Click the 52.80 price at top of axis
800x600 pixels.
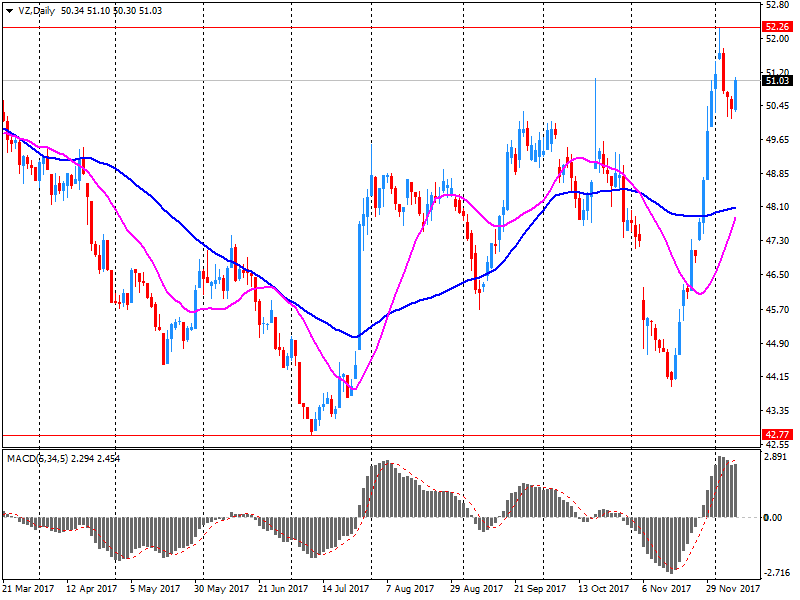tap(774, 6)
